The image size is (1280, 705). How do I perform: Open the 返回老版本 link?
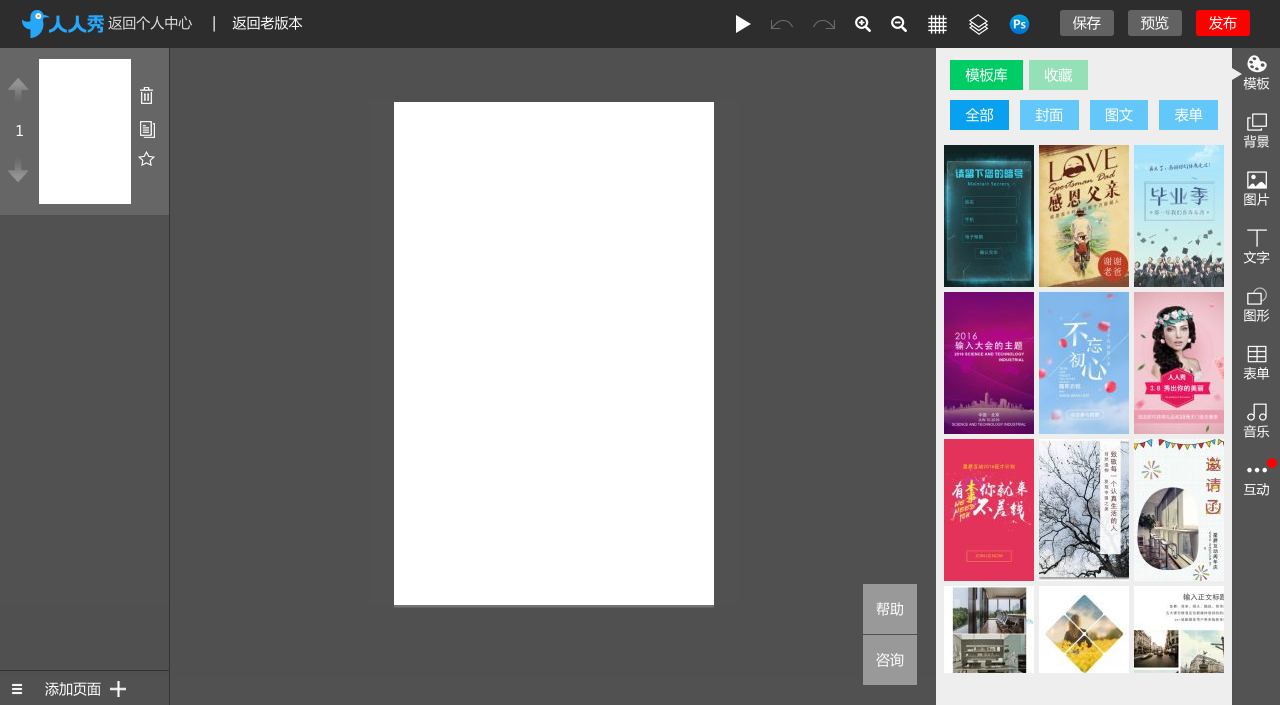[267, 23]
